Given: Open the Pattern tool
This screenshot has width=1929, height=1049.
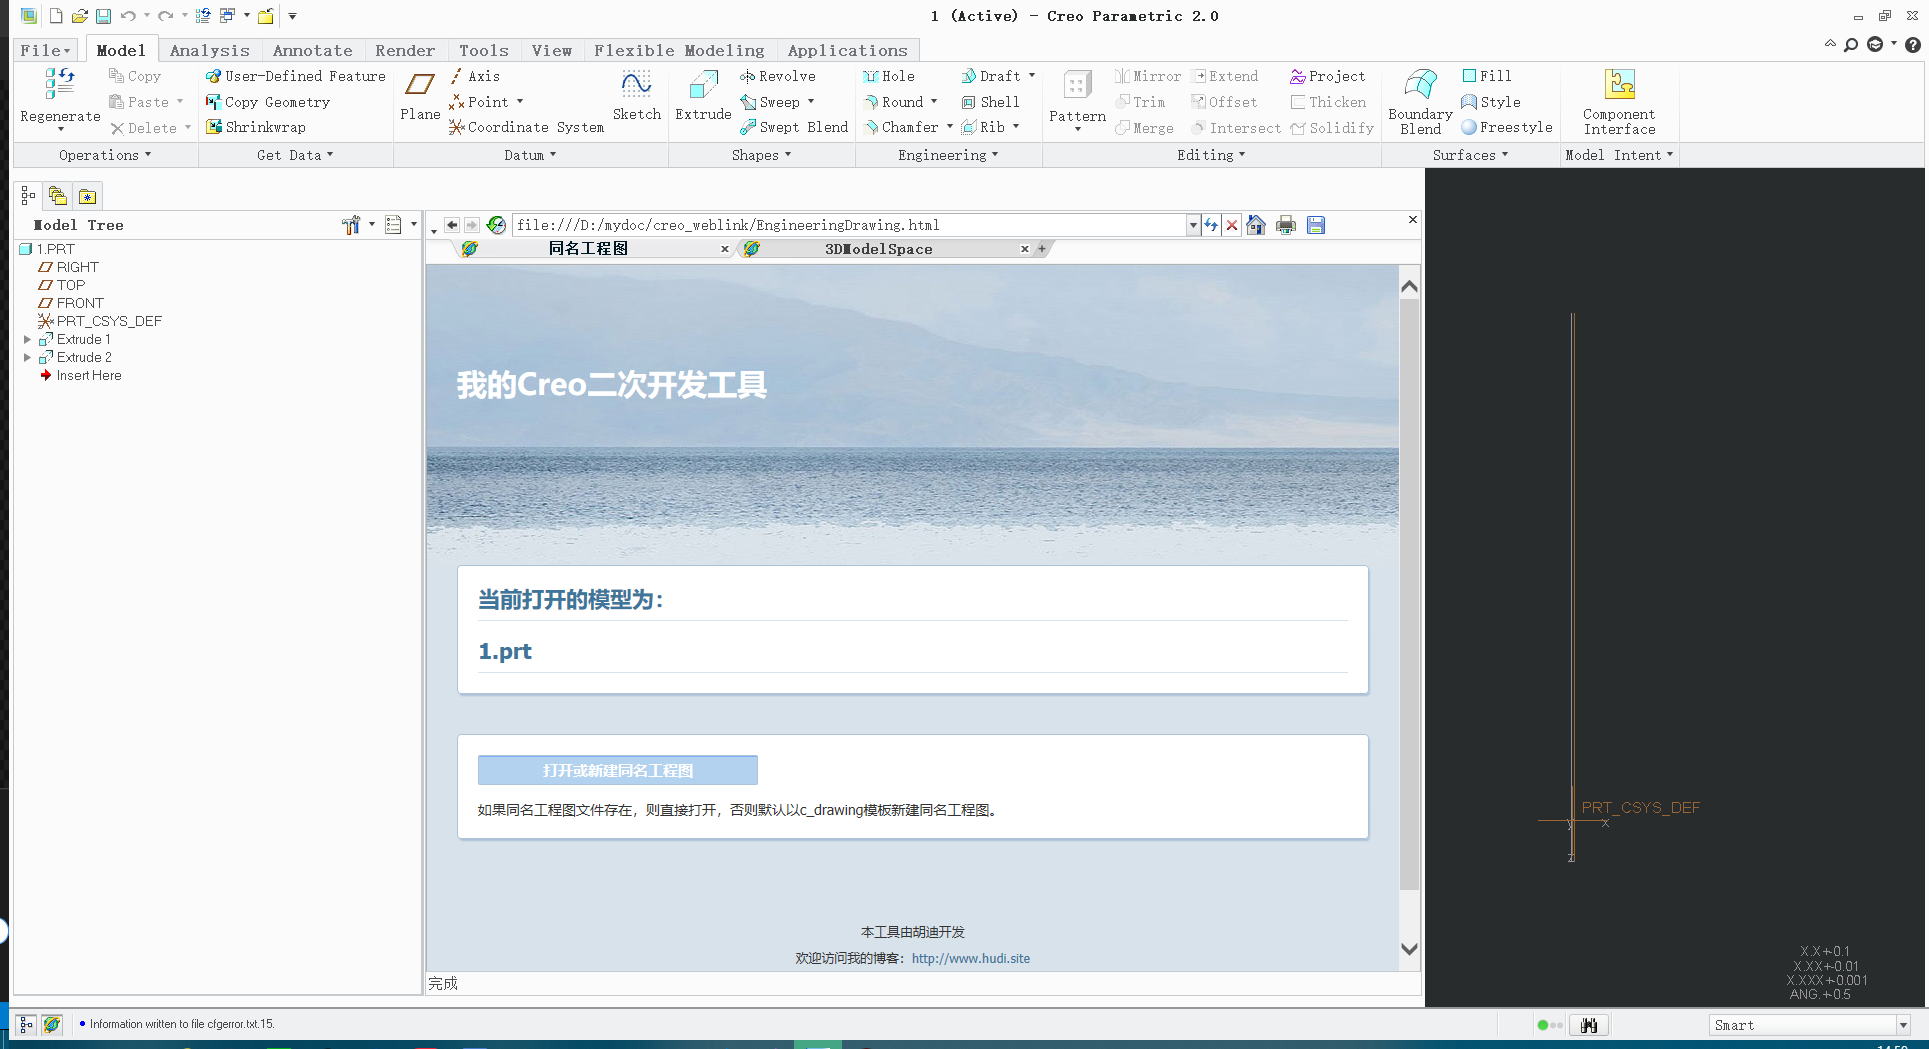Looking at the screenshot, I should [x=1077, y=98].
